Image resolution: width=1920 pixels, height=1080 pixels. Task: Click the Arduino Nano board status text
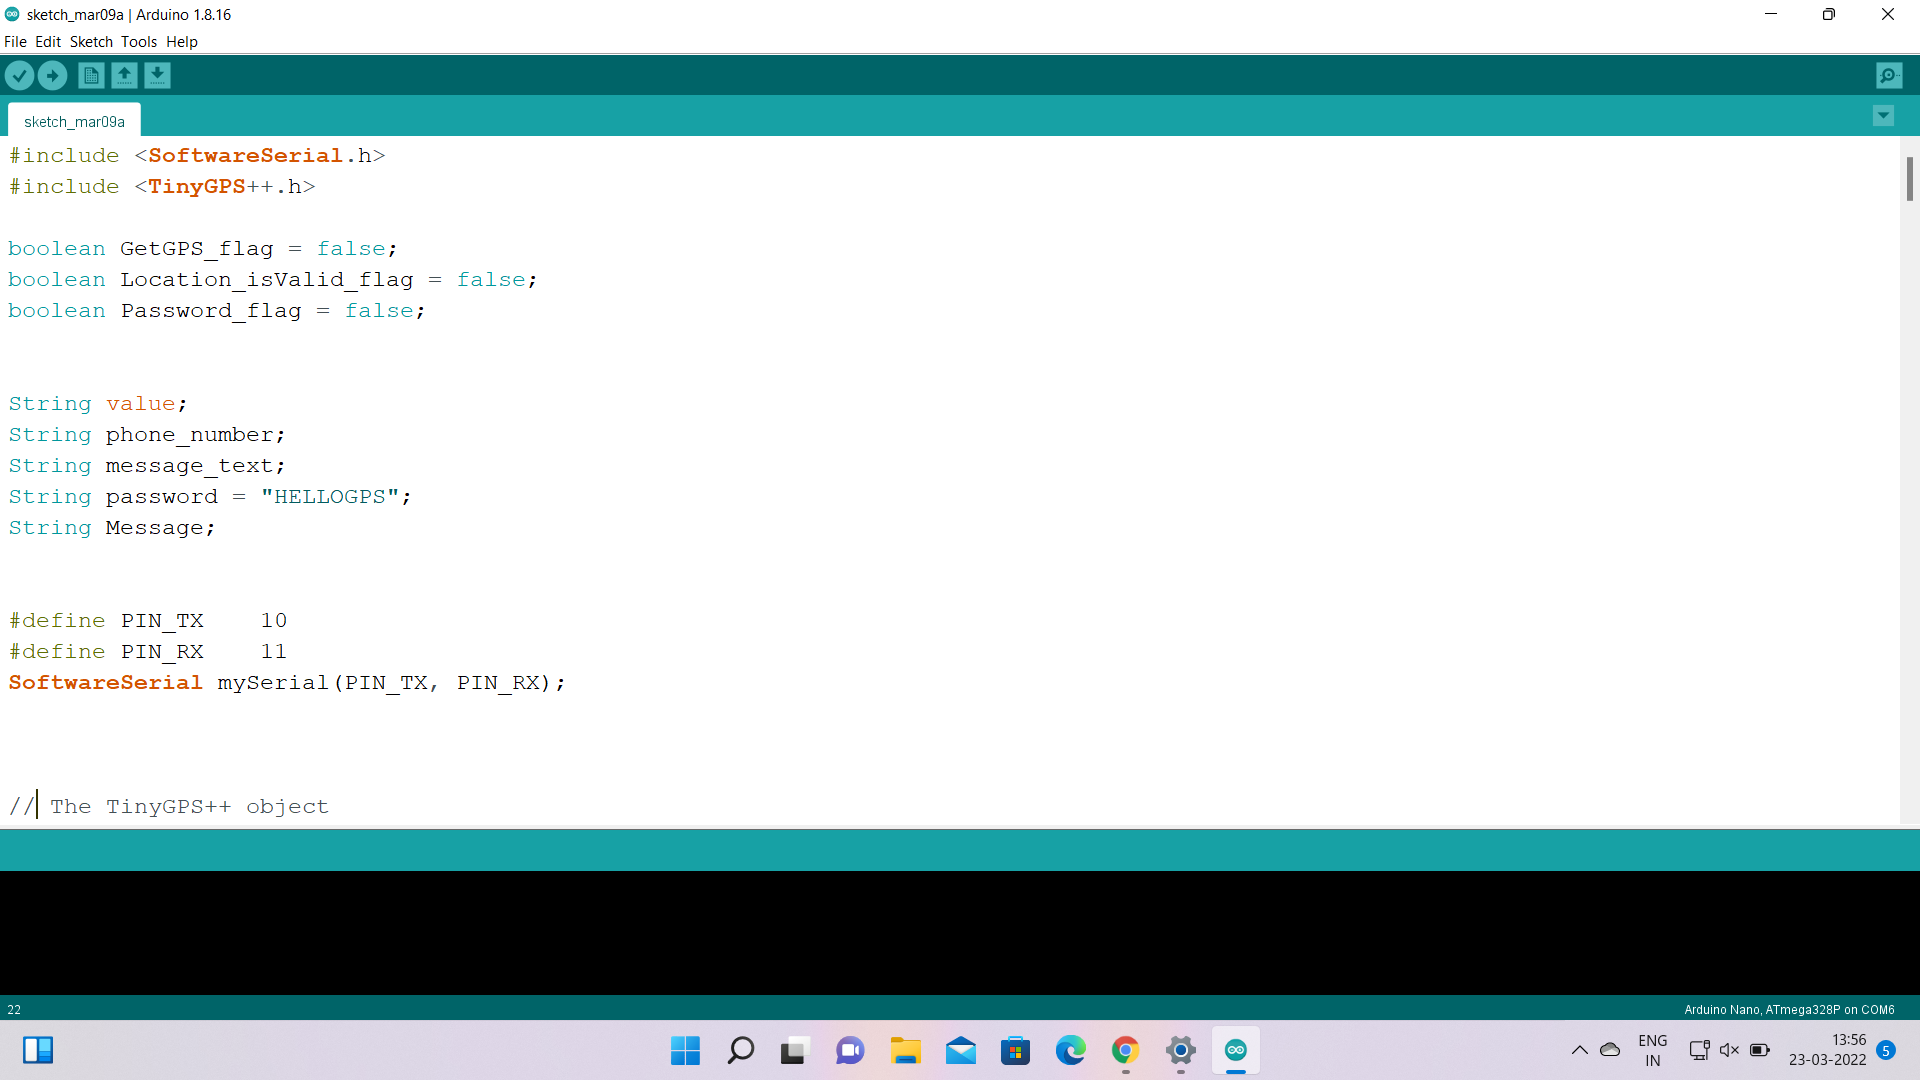(x=1789, y=1010)
